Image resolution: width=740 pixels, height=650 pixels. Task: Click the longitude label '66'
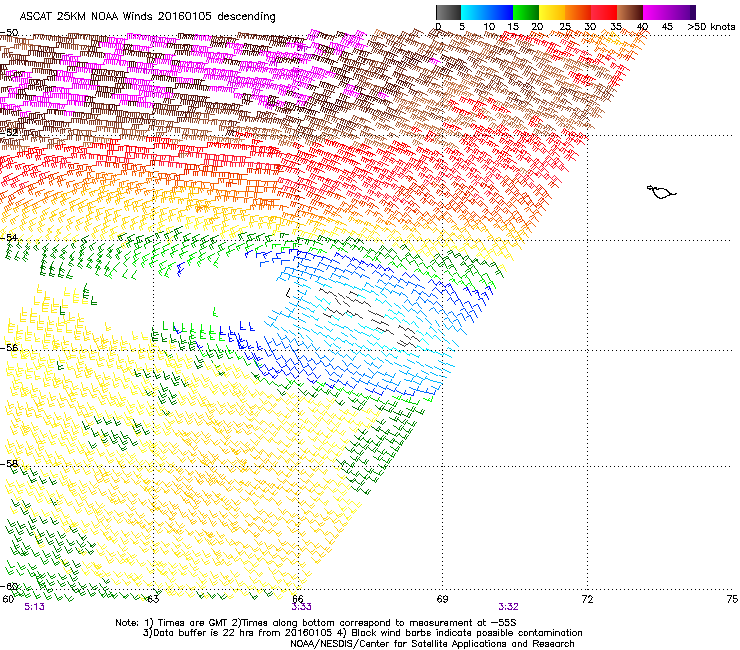tap(298, 599)
